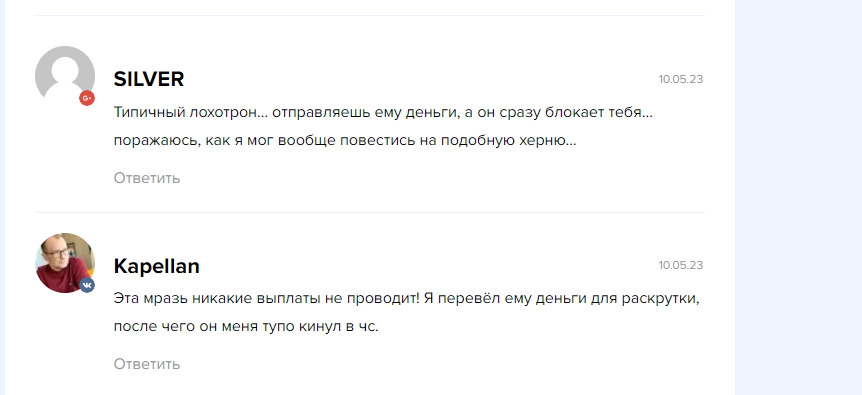Click Ответить under Kapellan's comment
This screenshot has height=395, width=862.
(x=147, y=364)
